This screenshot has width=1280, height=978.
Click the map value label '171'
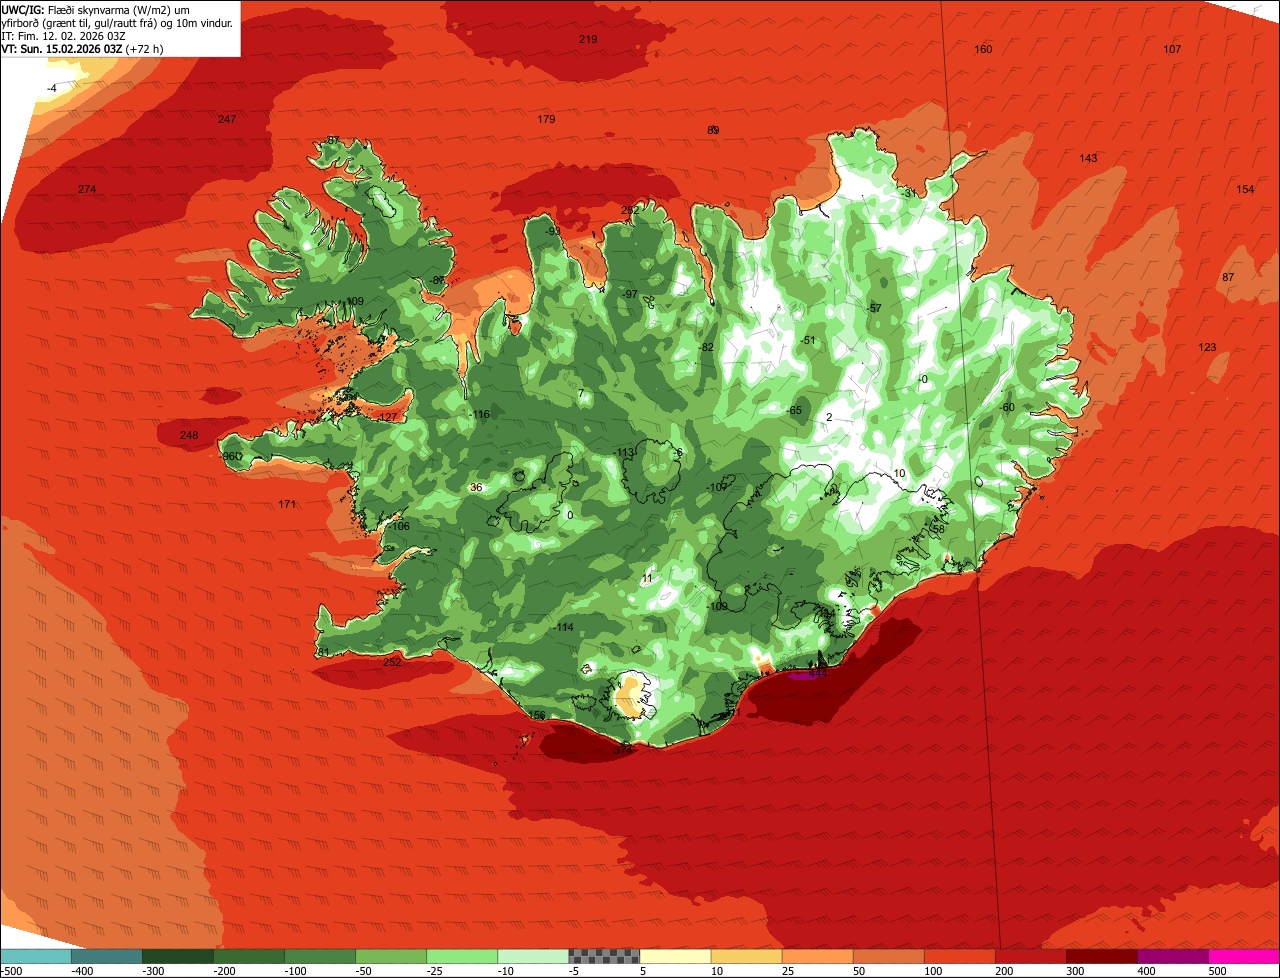point(287,504)
